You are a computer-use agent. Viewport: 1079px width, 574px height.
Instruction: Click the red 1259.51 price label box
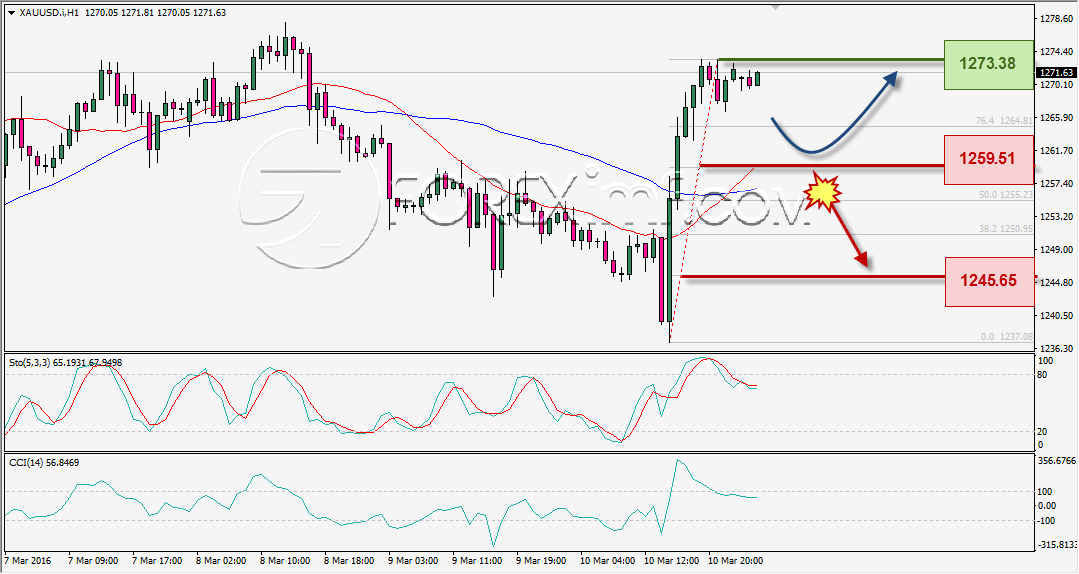coord(988,159)
